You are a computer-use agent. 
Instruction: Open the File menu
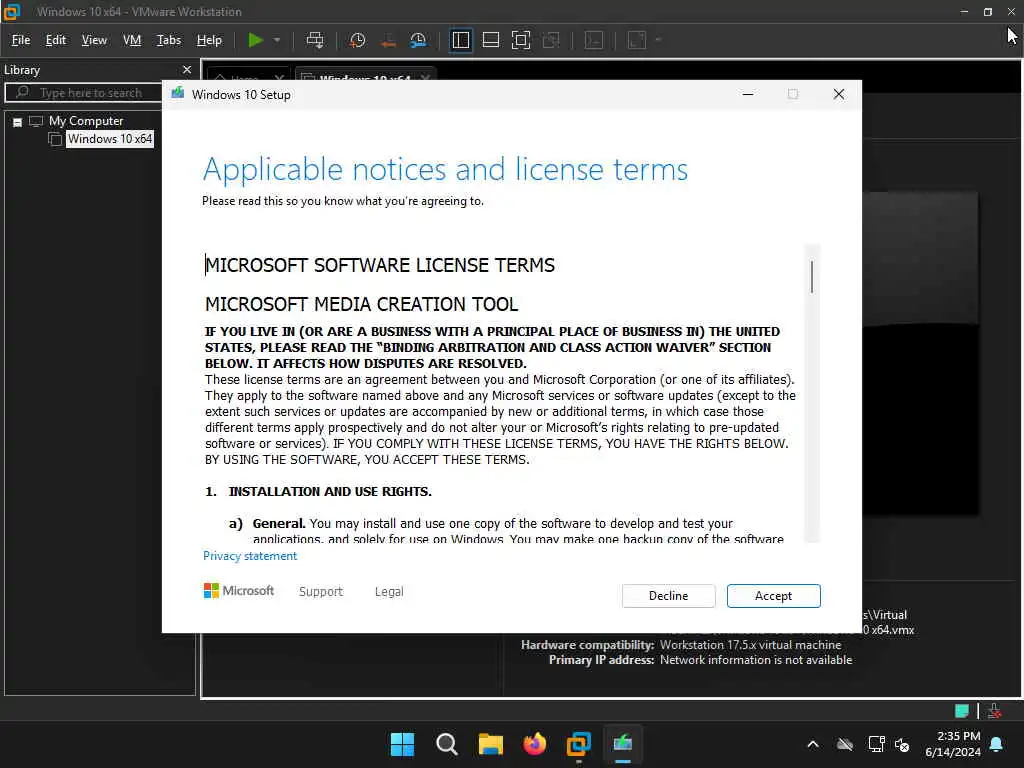[x=21, y=40]
